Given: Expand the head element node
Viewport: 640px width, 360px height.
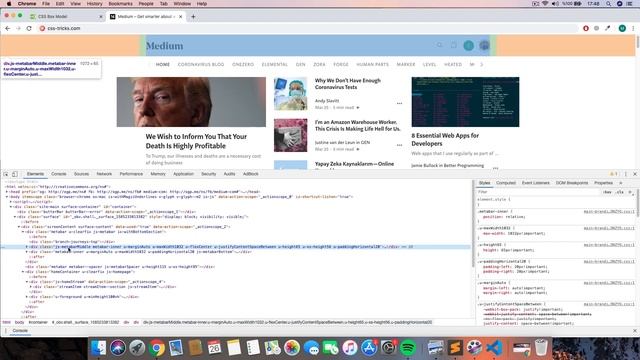Looking at the screenshot, I should click(x=7, y=192).
